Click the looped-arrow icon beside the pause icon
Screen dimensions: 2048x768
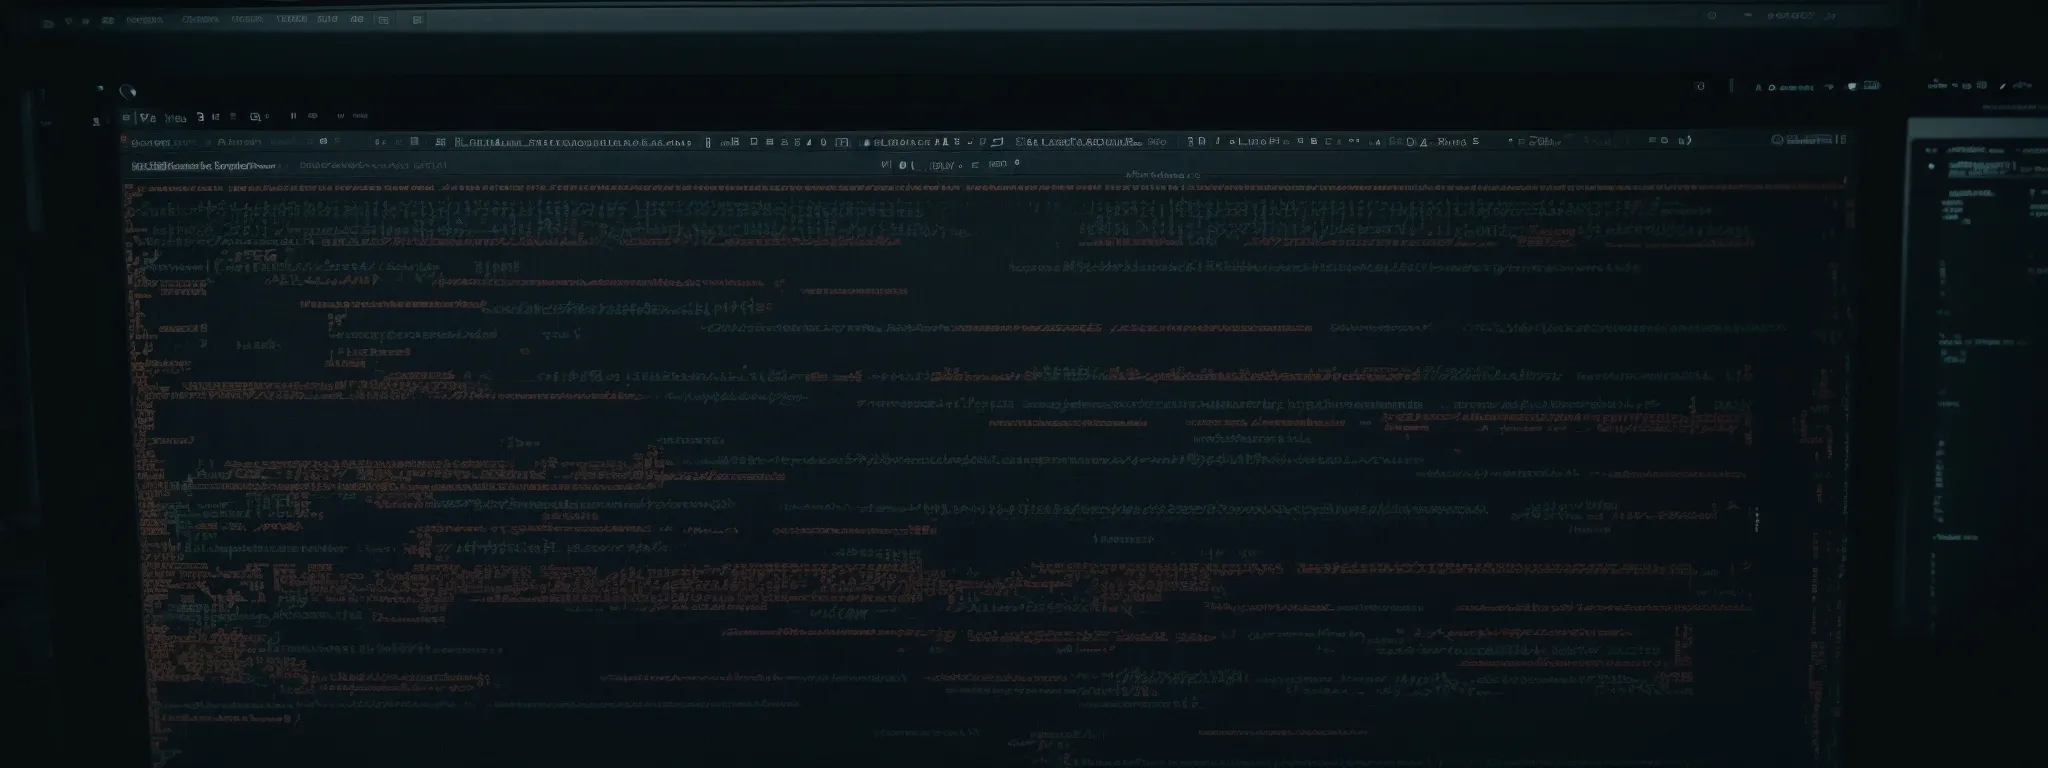click(x=313, y=117)
